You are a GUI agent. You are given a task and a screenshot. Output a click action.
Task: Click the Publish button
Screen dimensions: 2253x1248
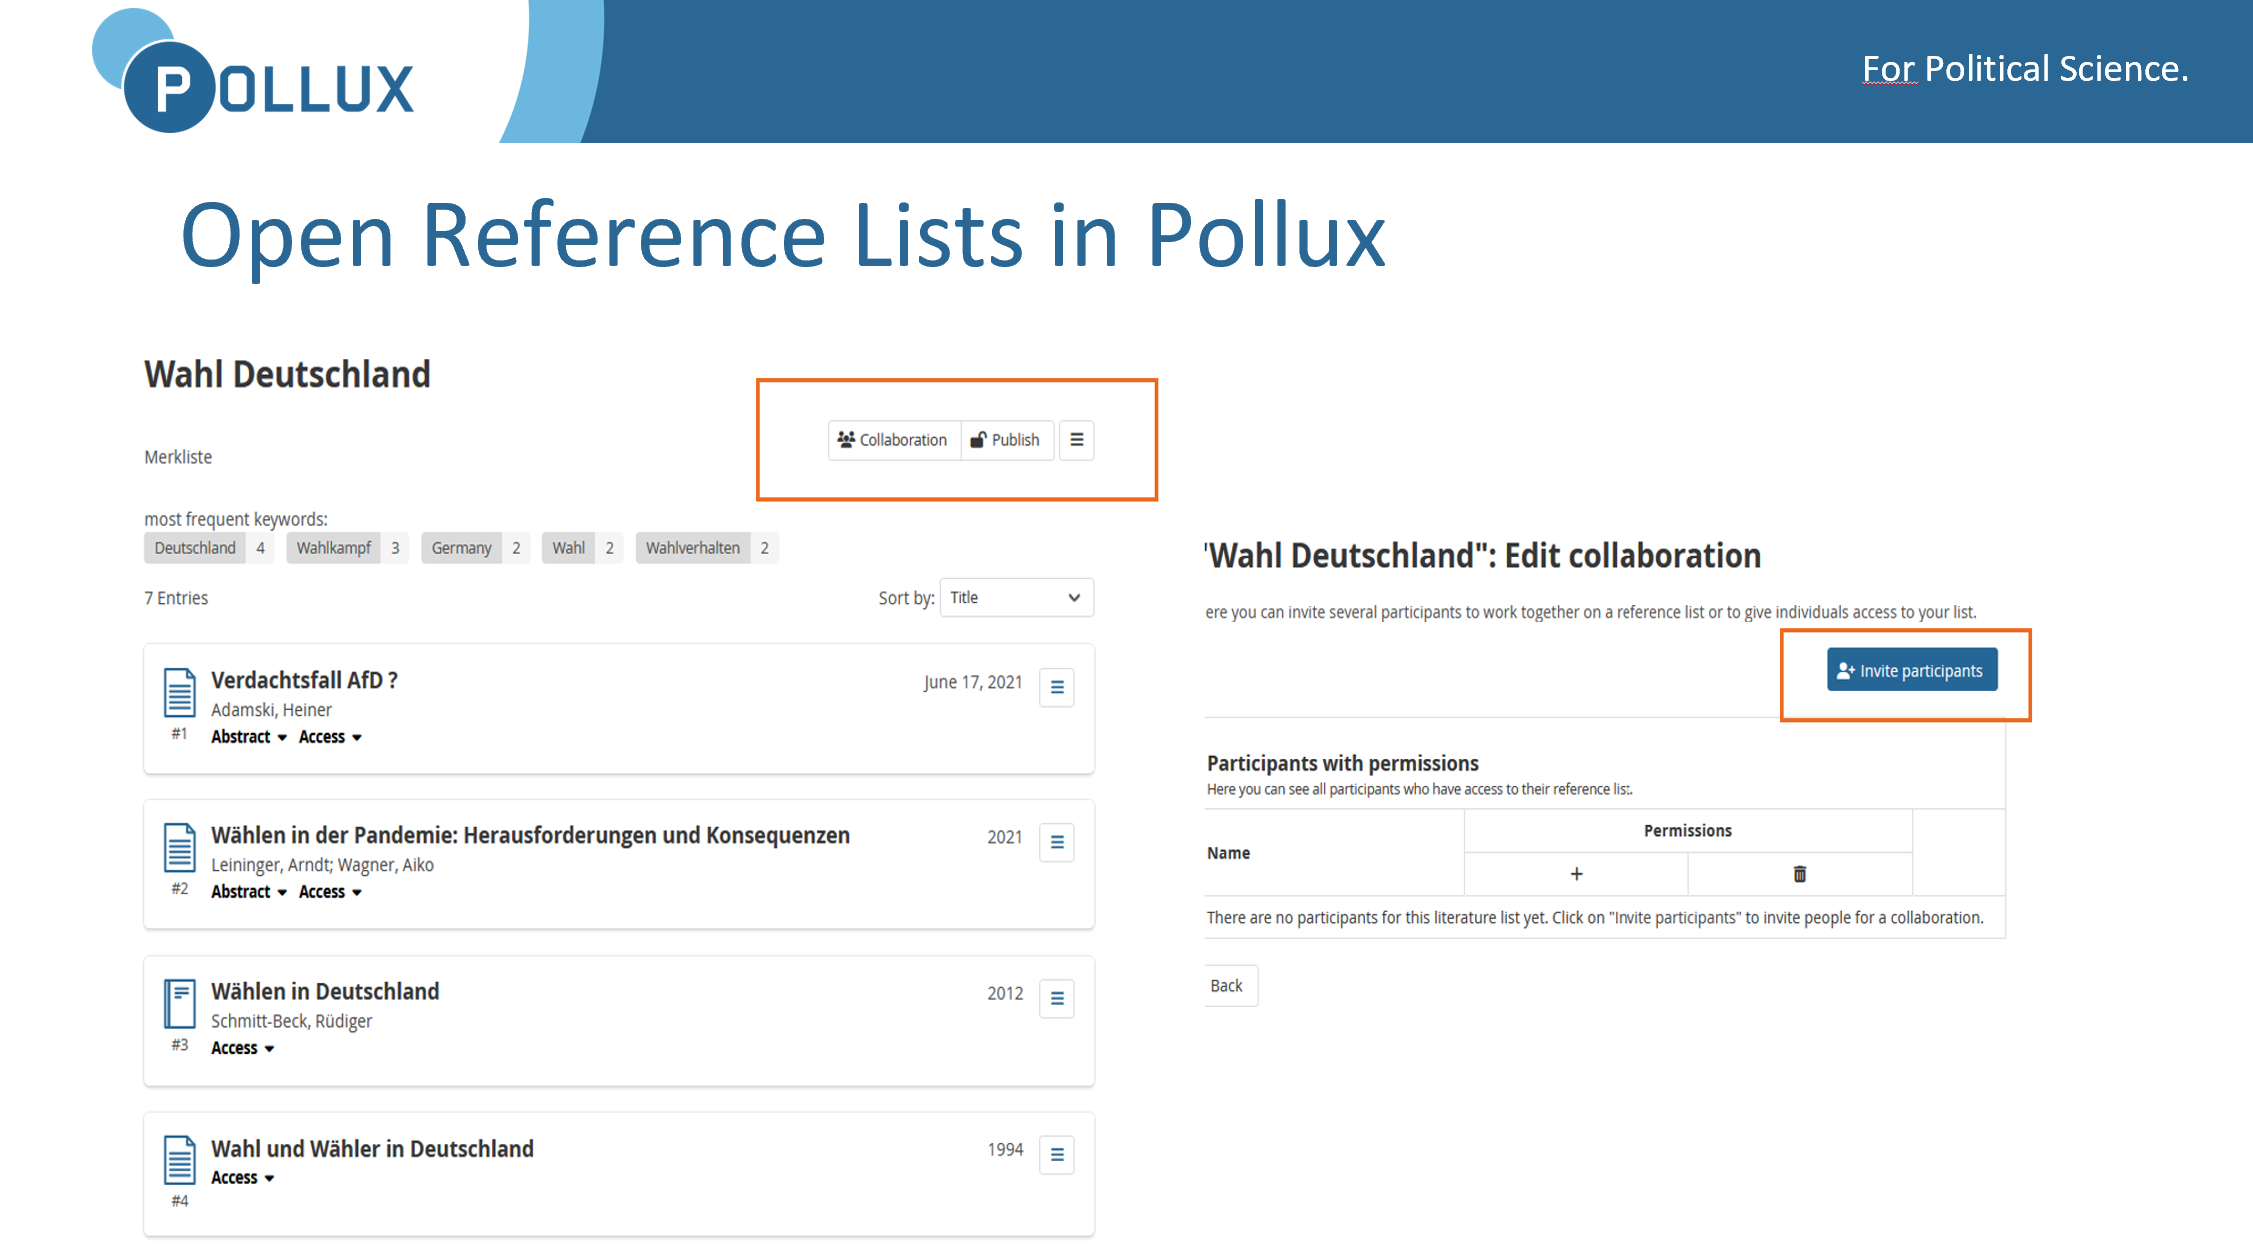click(x=1007, y=440)
